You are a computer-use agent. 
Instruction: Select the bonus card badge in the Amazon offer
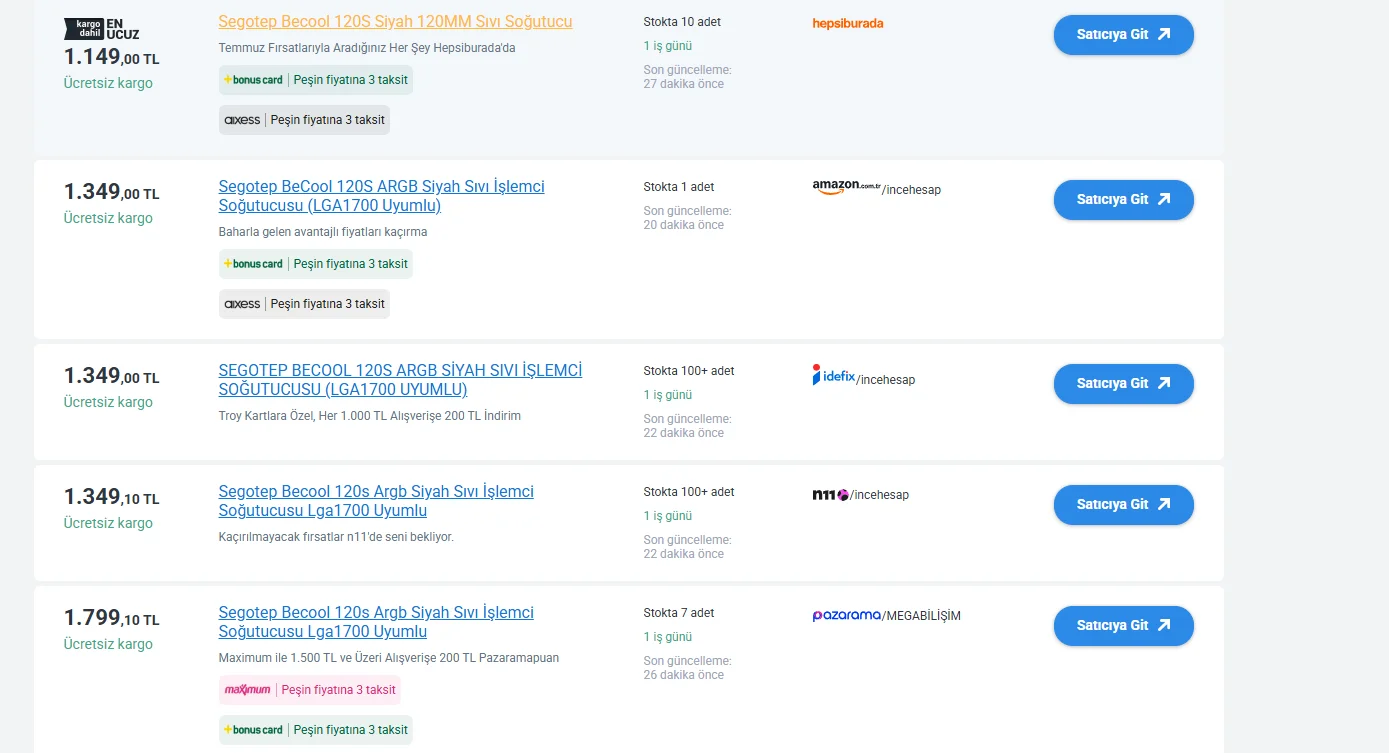(x=316, y=264)
